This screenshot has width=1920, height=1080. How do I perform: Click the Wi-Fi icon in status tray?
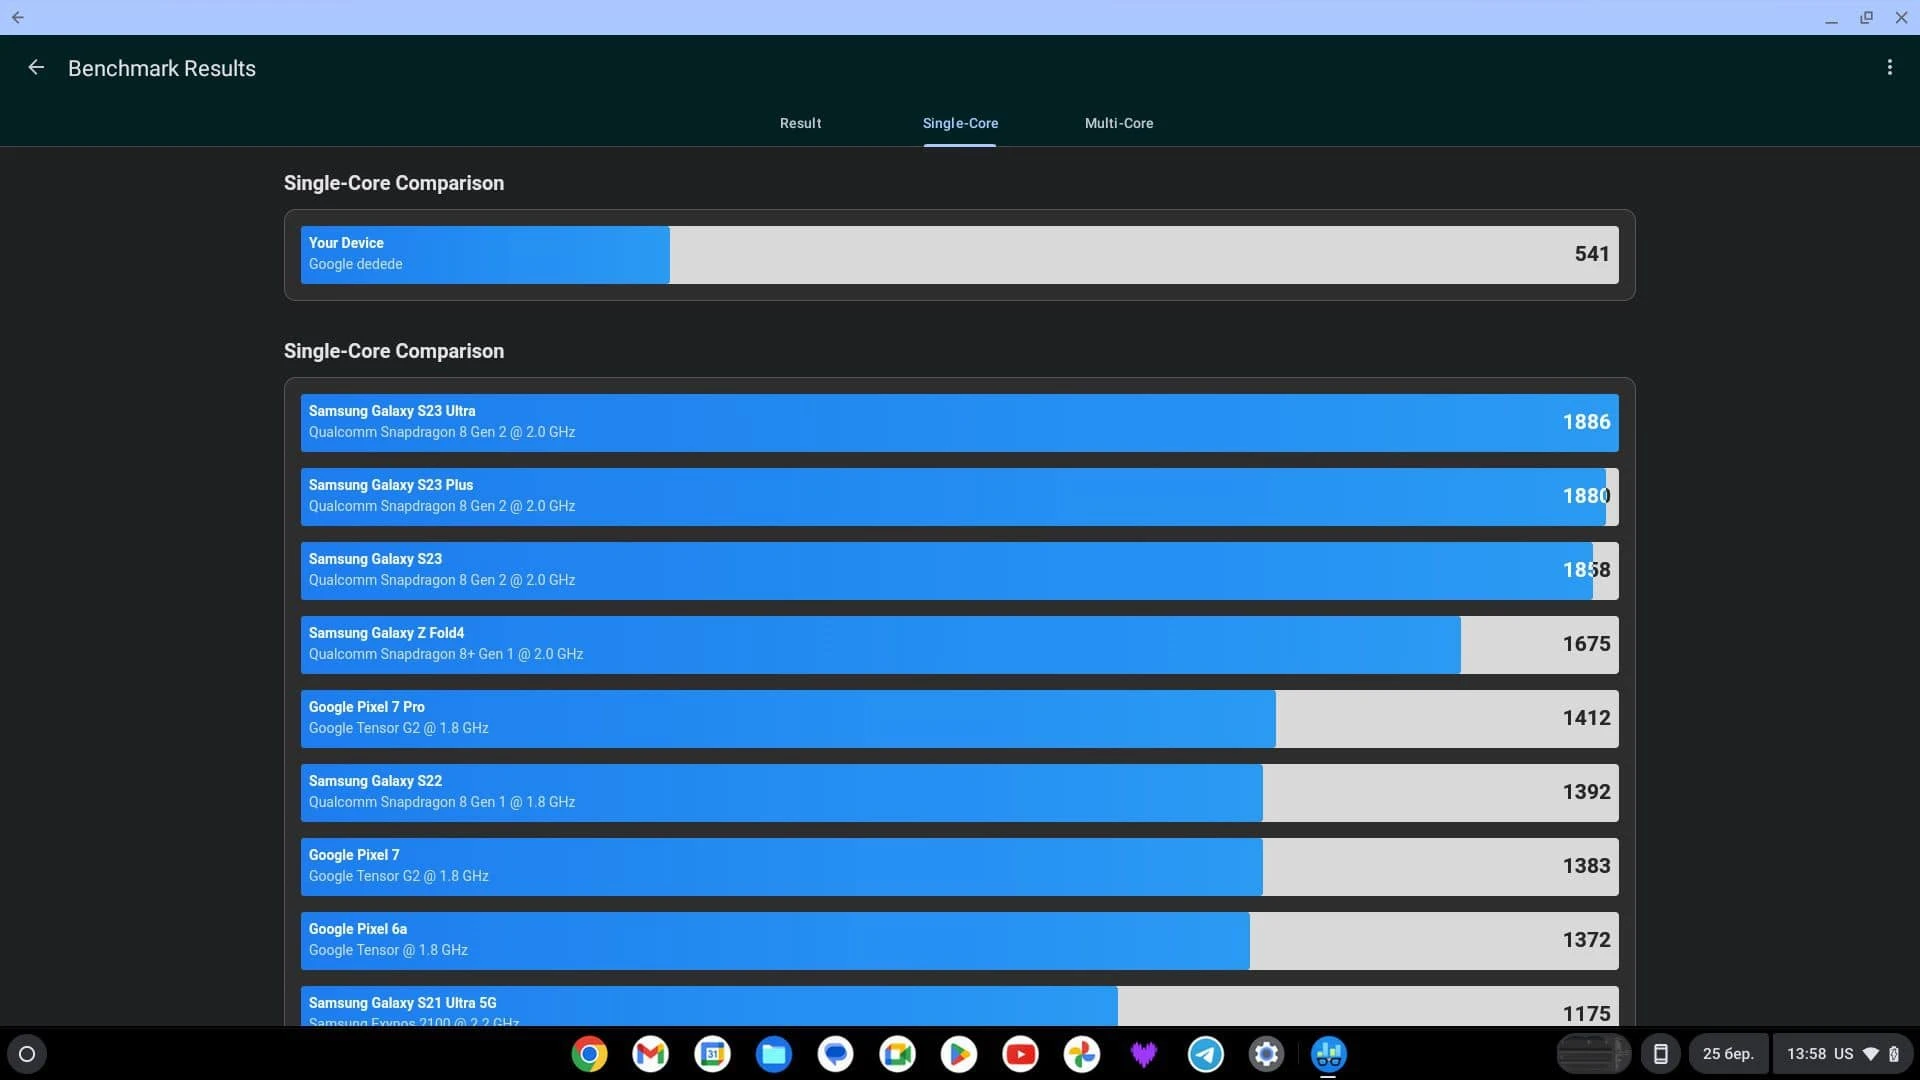pos(1871,1054)
